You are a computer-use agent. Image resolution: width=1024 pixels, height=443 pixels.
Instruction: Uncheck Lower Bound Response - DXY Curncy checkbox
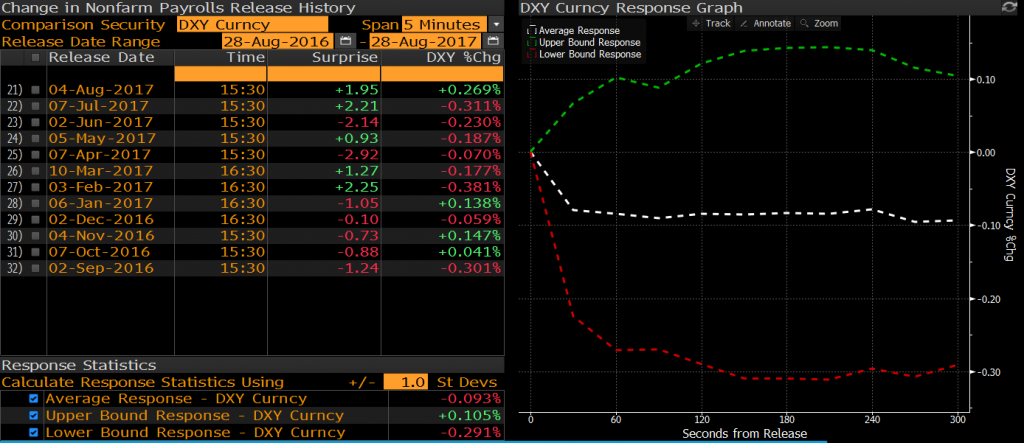pyautogui.click(x=34, y=433)
